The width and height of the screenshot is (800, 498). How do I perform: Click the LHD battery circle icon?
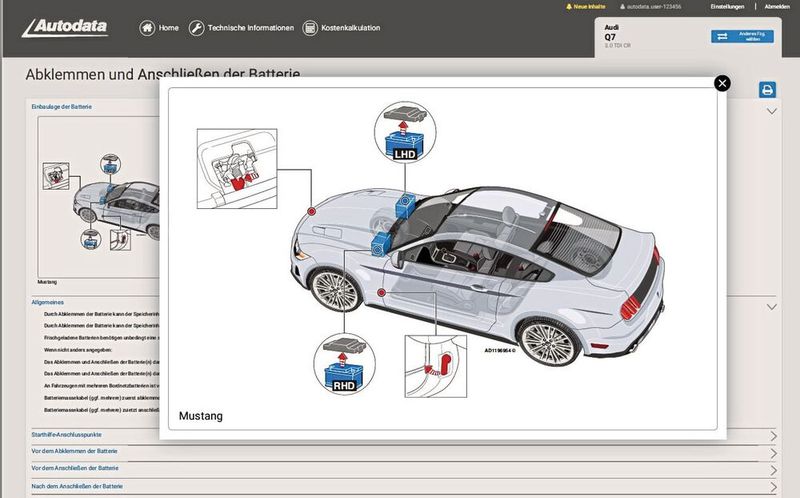click(x=405, y=132)
